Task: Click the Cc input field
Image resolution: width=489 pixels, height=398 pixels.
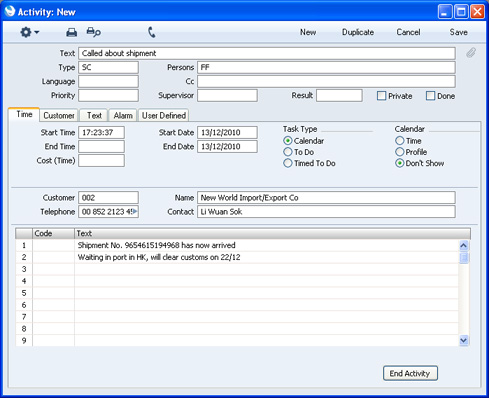Action: pos(326,81)
